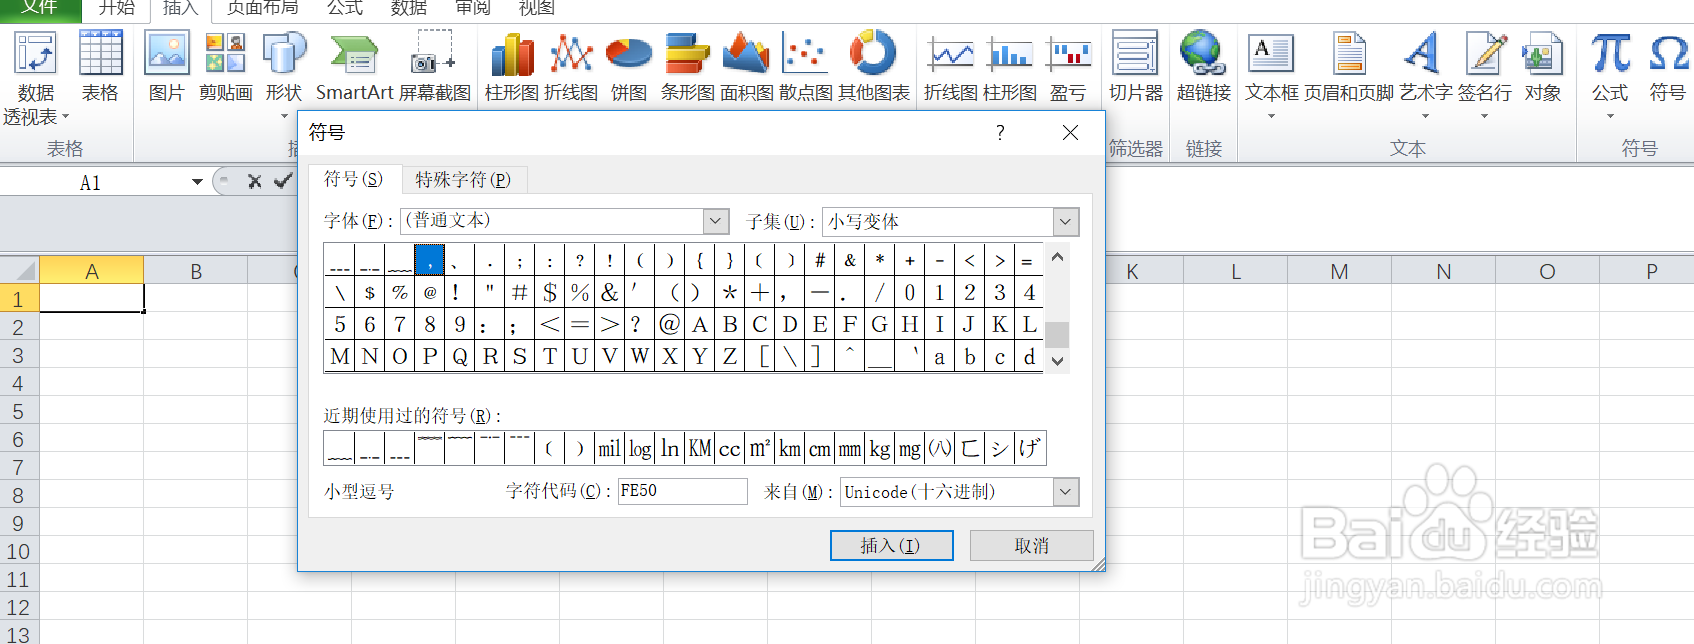Insert a Line sparkline (迷你折线图)
The width and height of the screenshot is (1694, 644).
pos(951,67)
